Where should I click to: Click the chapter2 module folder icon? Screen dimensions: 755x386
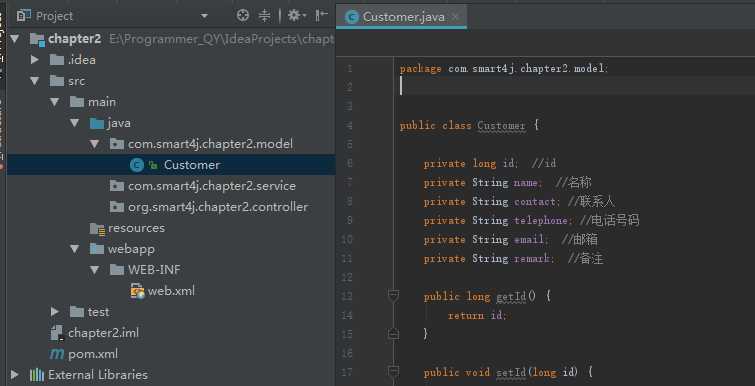pyautogui.click(x=37, y=39)
